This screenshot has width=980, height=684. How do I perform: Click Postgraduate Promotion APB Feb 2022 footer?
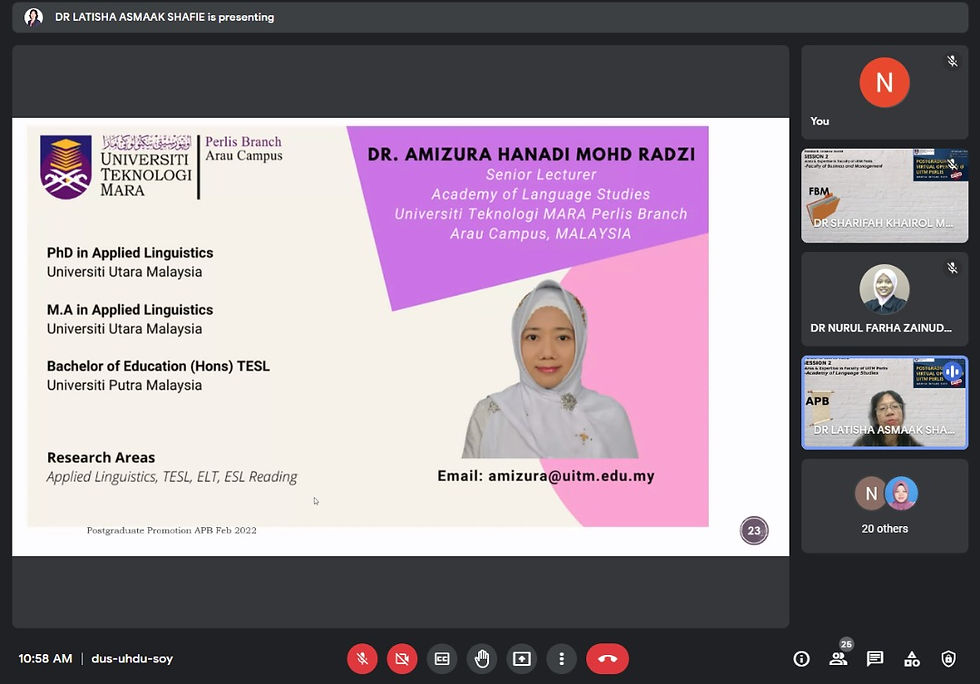[171, 530]
